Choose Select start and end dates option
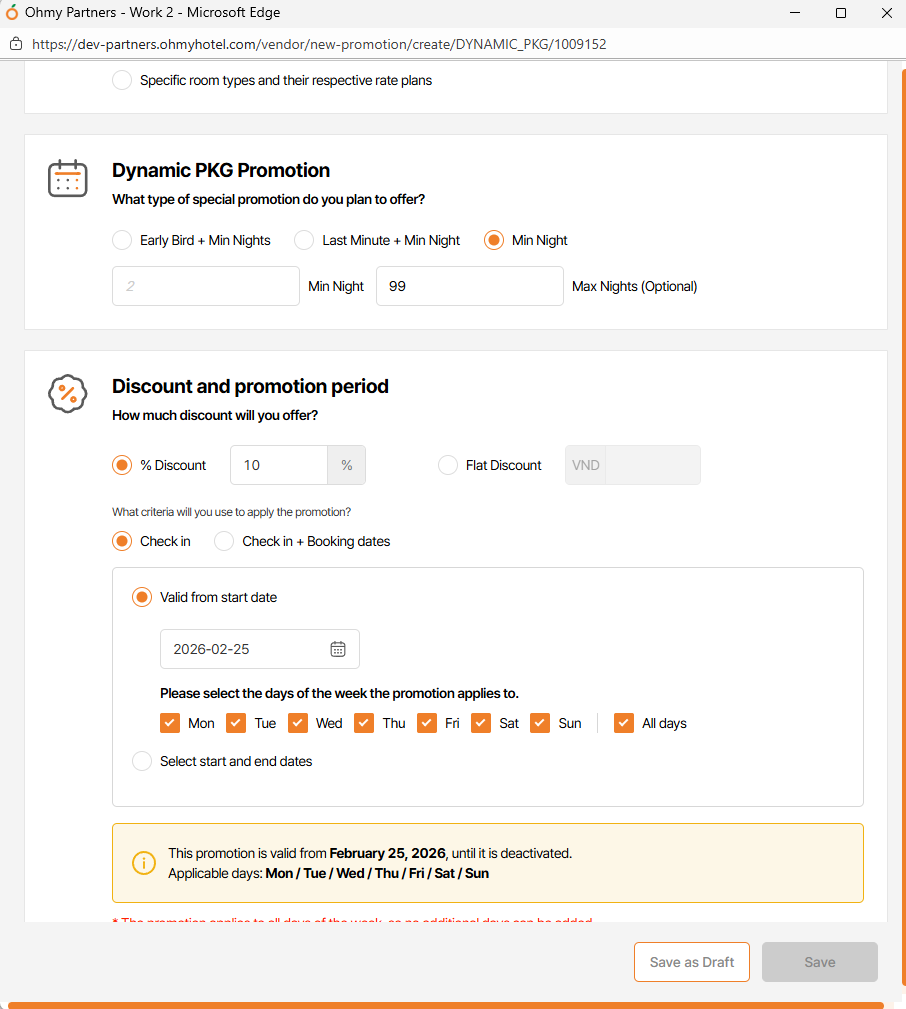Screen dimensions: 906x1009 [x=142, y=761]
